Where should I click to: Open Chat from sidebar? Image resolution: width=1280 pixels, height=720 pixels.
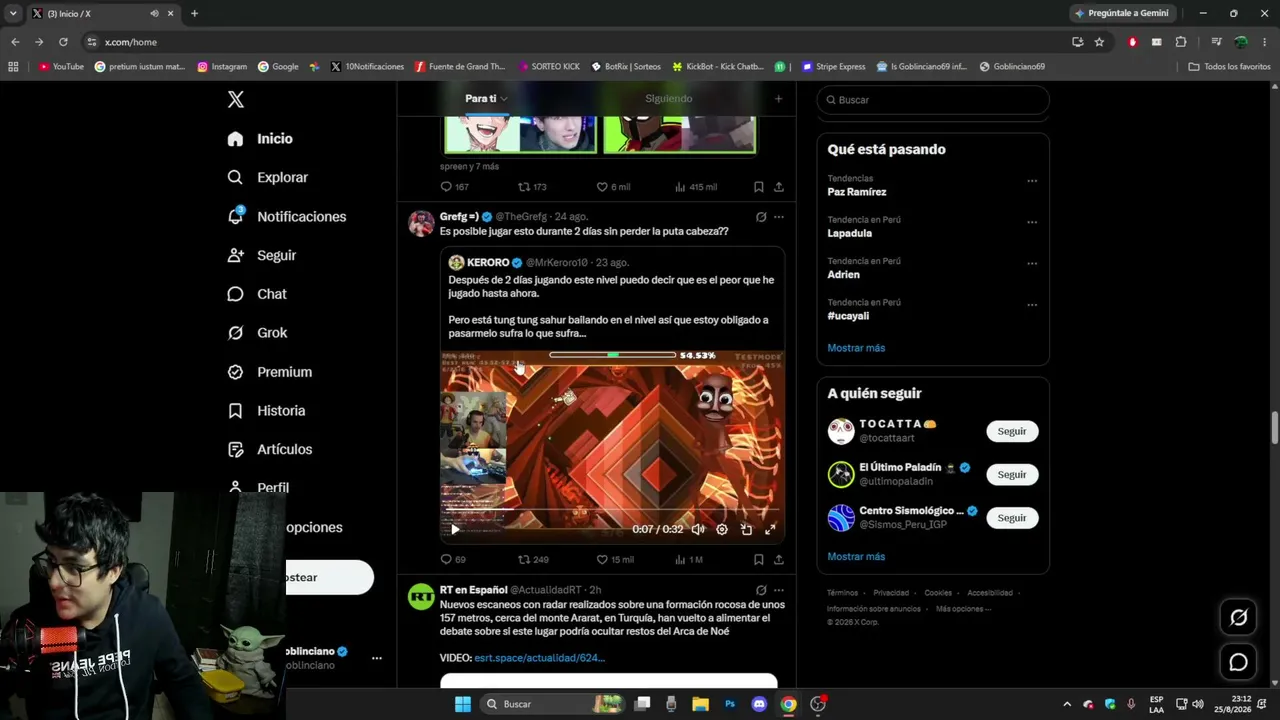pos(256,294)
